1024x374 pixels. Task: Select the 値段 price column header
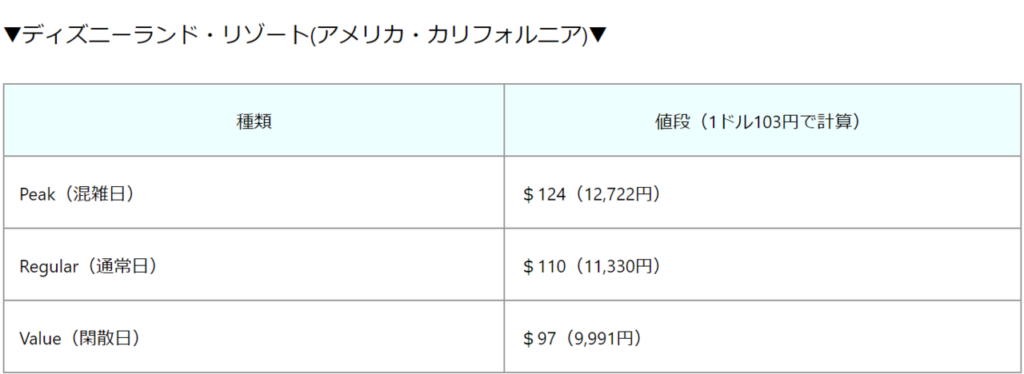[762, 120]
